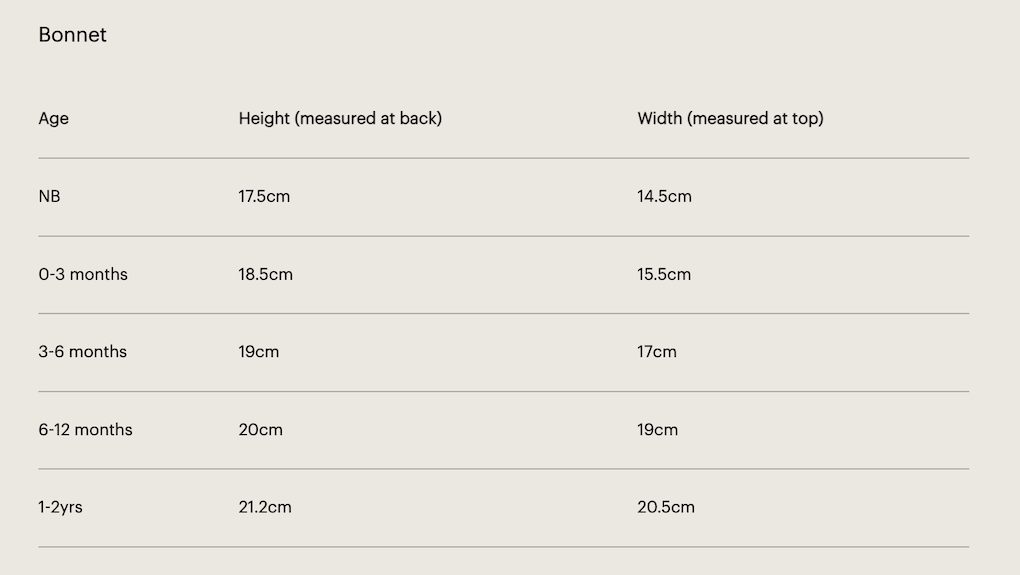Click the 14.5cm width value
Image resolution: width=1020 pixels, height=575 pixels.
tap(664, 196)
